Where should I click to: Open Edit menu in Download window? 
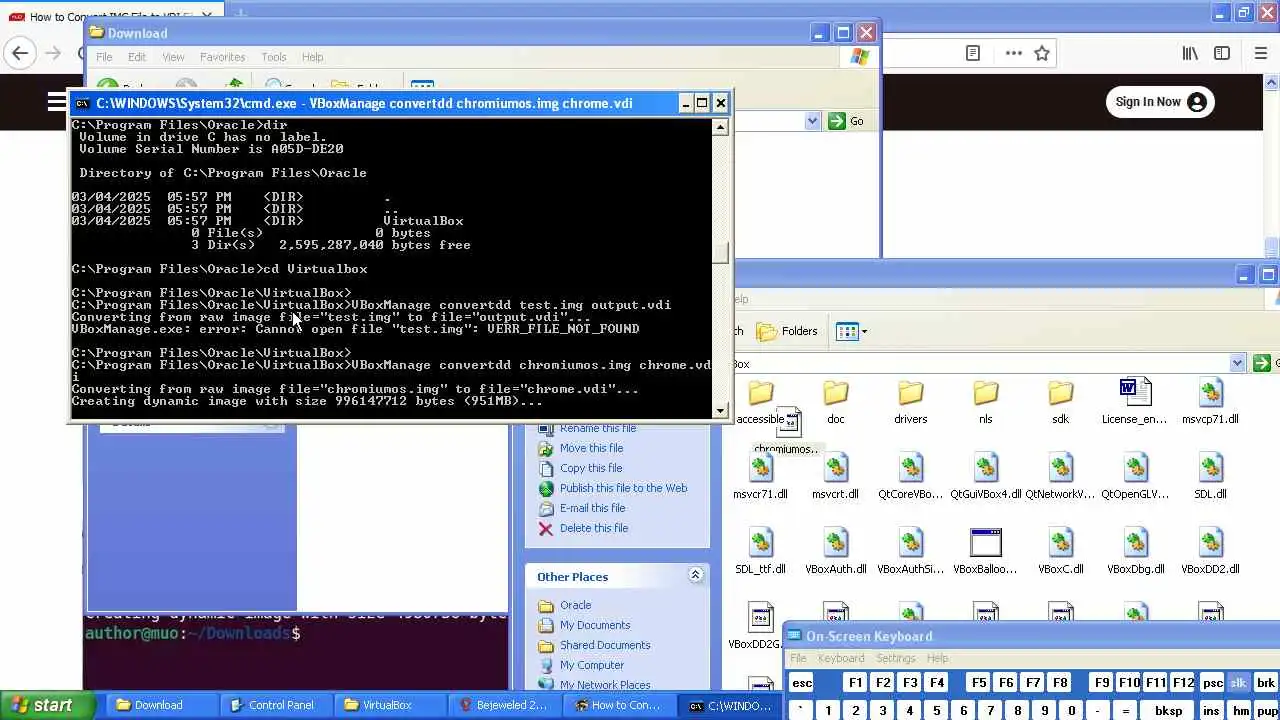137,57
